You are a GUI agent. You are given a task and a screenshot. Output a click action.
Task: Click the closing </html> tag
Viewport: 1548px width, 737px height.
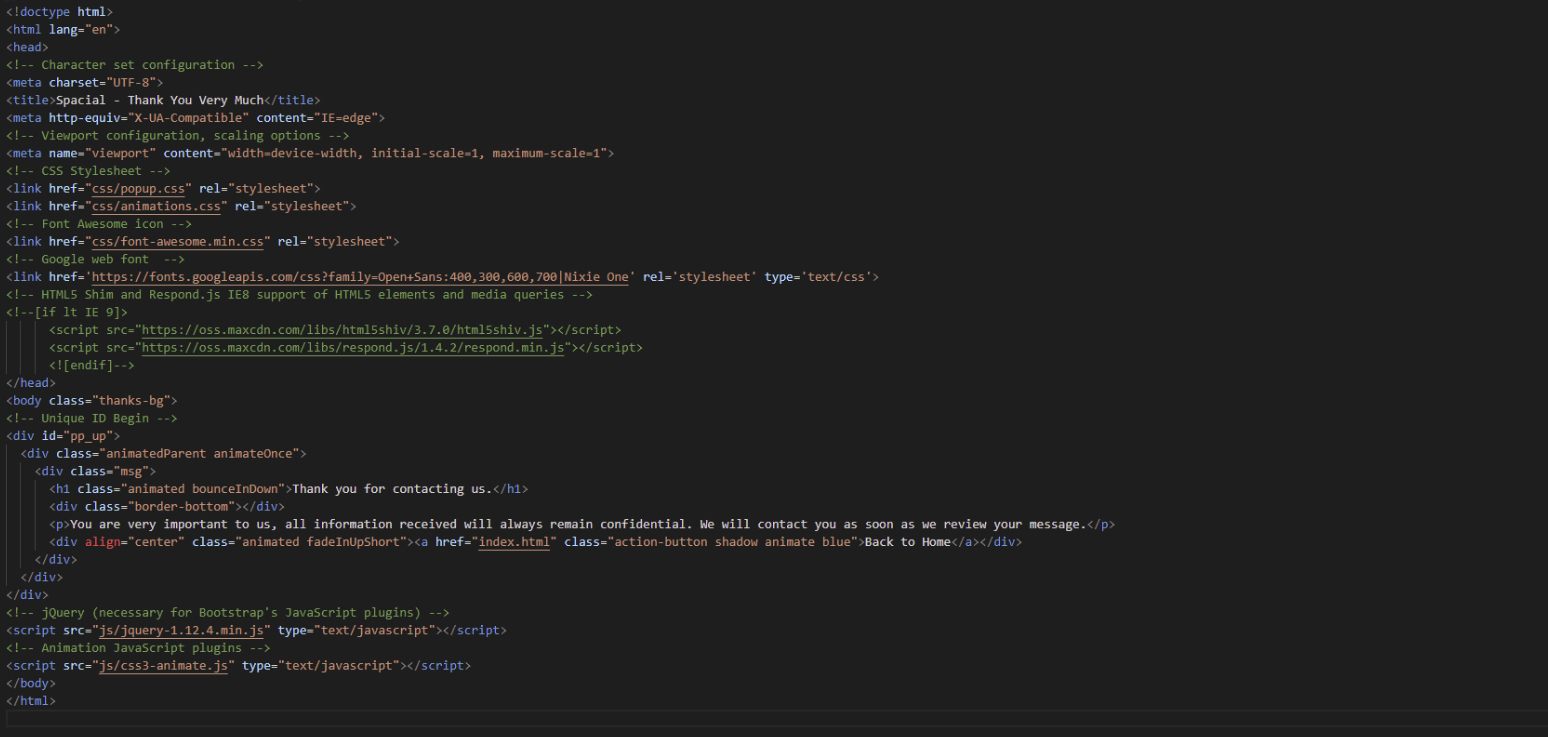coord(31,701)
